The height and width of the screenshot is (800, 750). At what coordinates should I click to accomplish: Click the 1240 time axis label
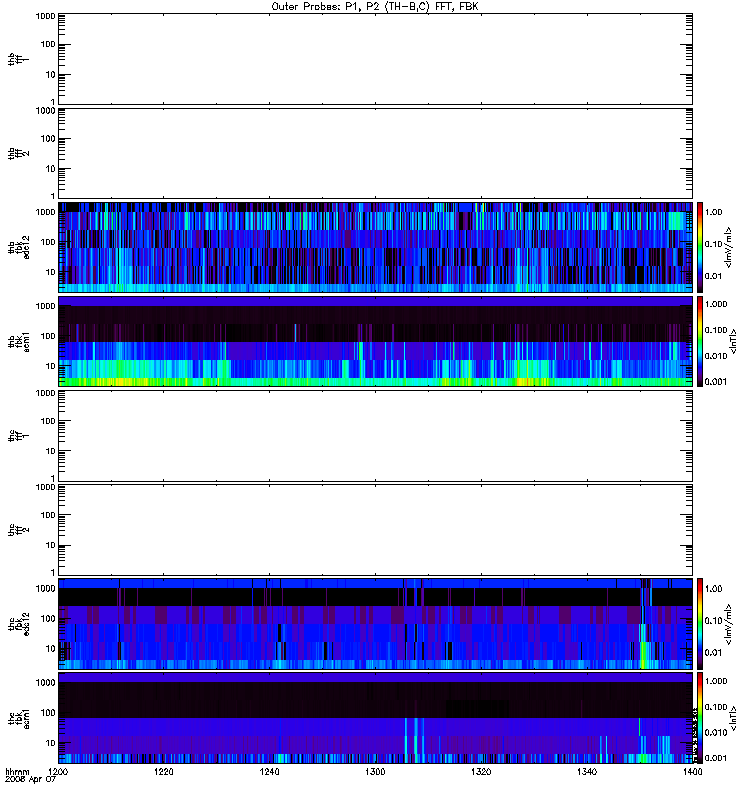[x=269, y=771]
